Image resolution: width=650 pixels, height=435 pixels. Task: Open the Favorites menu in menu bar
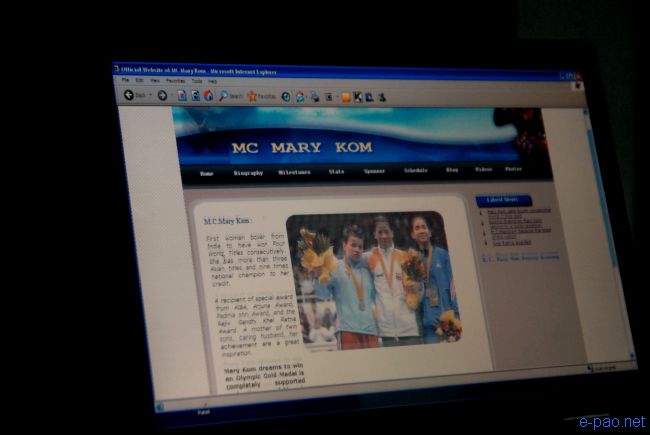178,81
